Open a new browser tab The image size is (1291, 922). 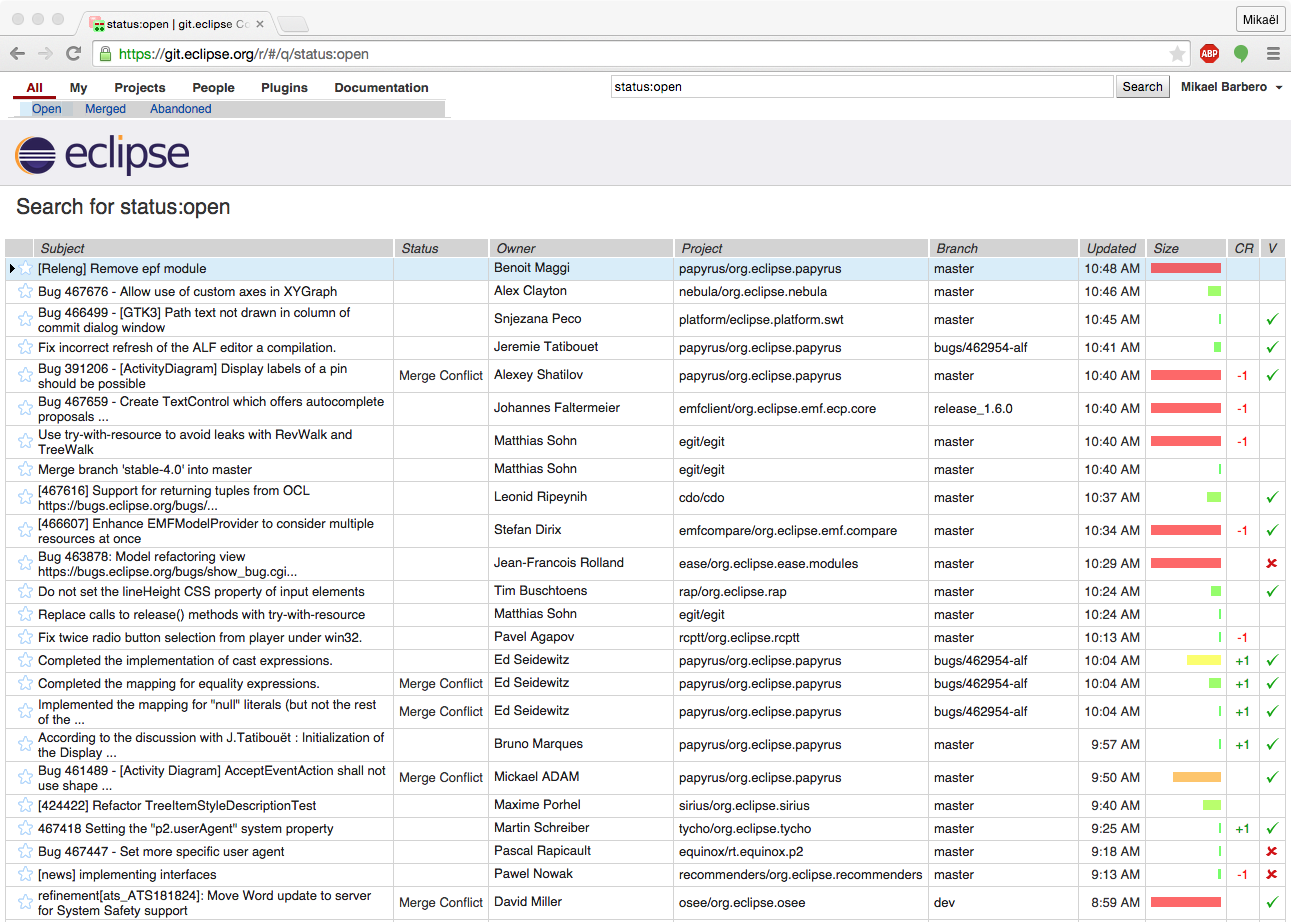point(292,24)
